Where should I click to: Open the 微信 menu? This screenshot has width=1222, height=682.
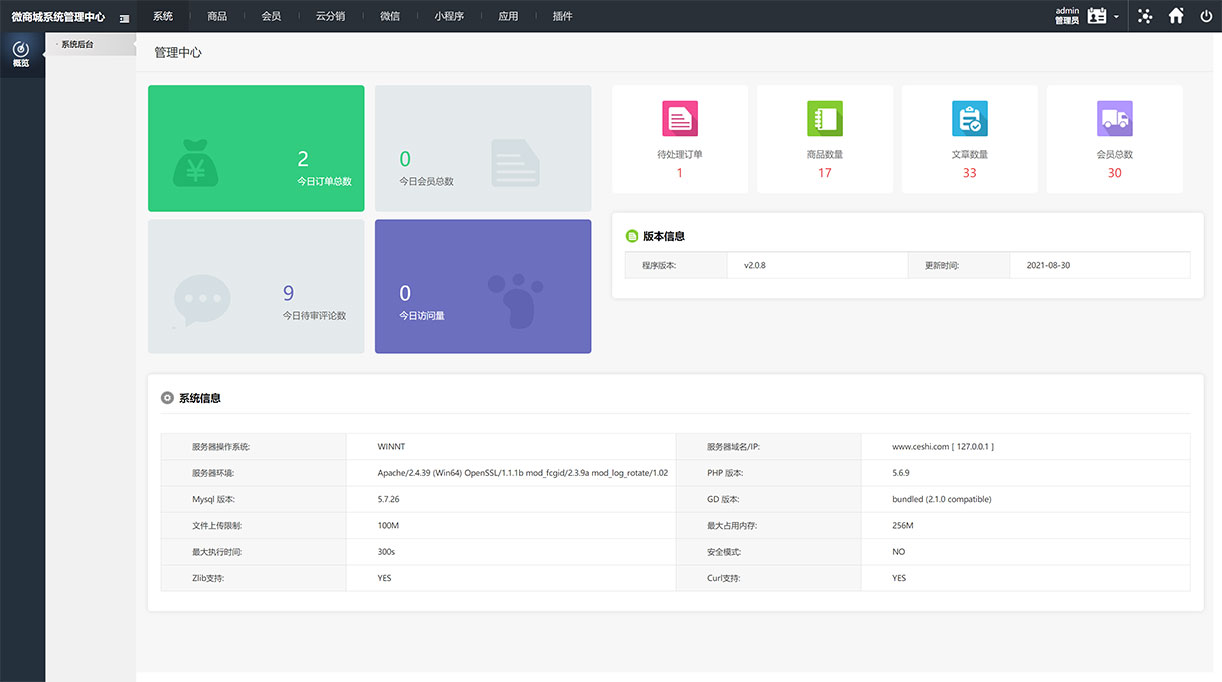coord(390,16)
